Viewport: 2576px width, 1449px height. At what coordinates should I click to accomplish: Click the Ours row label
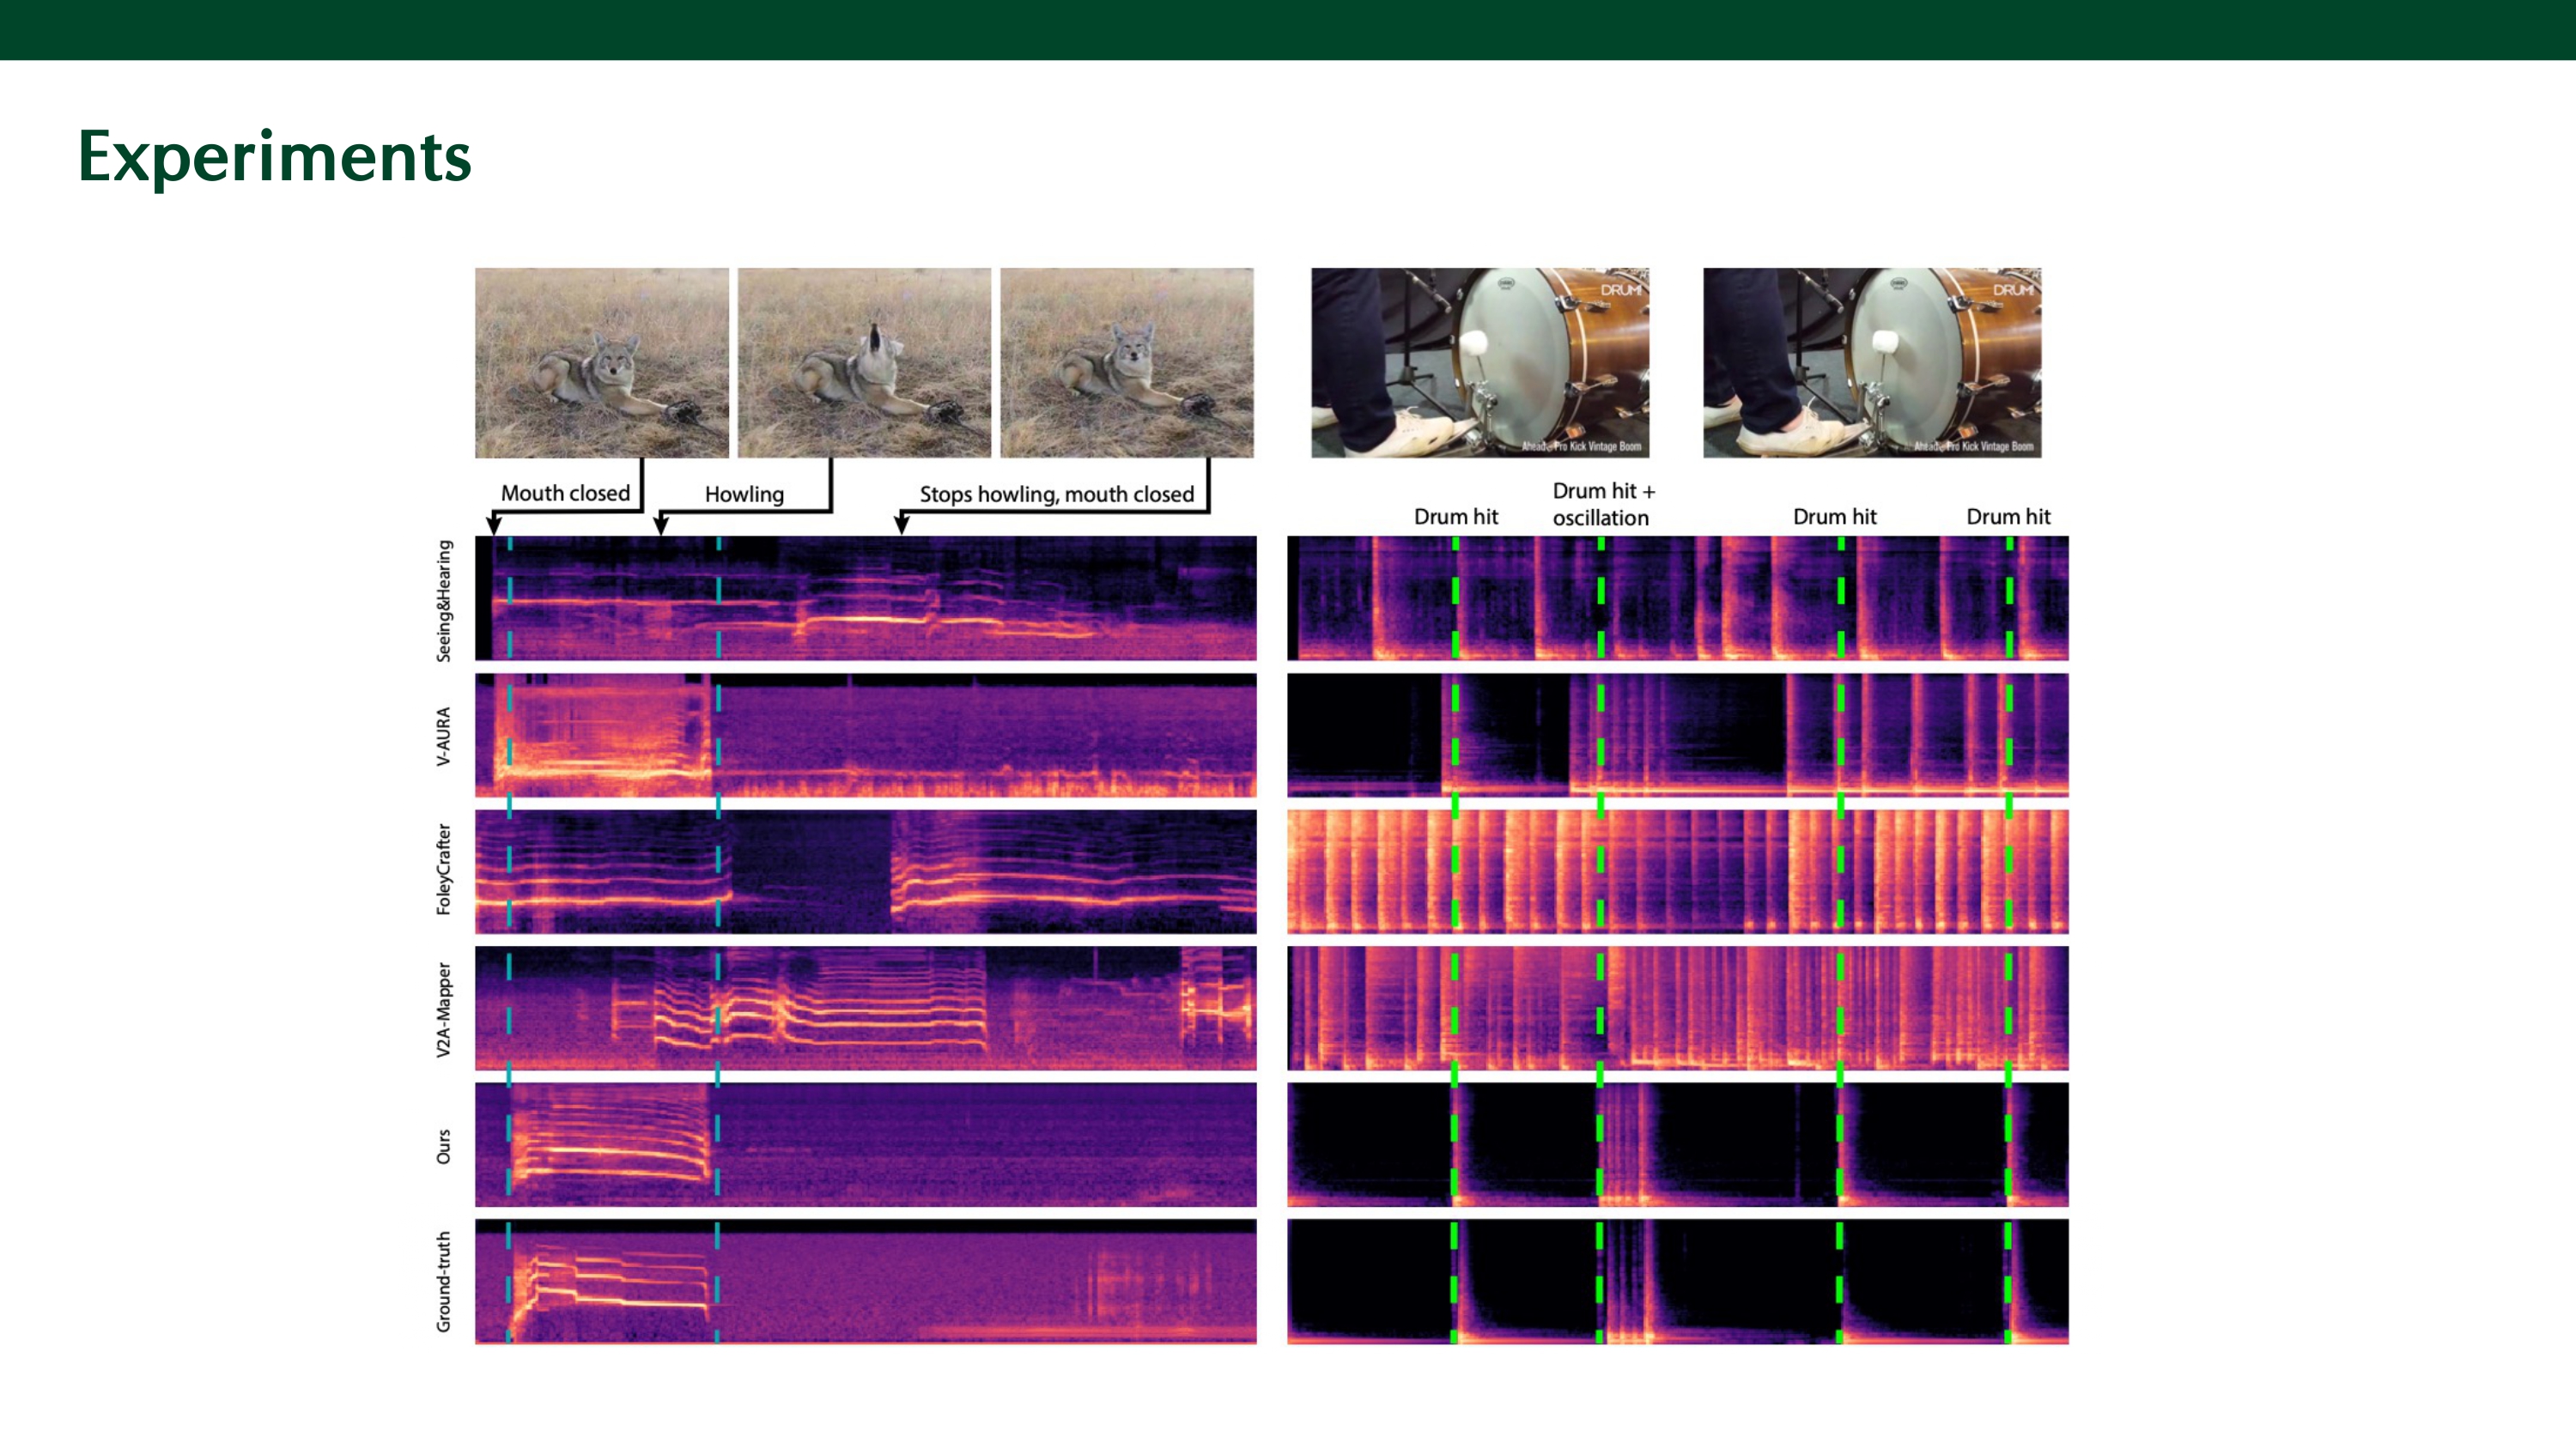click(443, 1146)
